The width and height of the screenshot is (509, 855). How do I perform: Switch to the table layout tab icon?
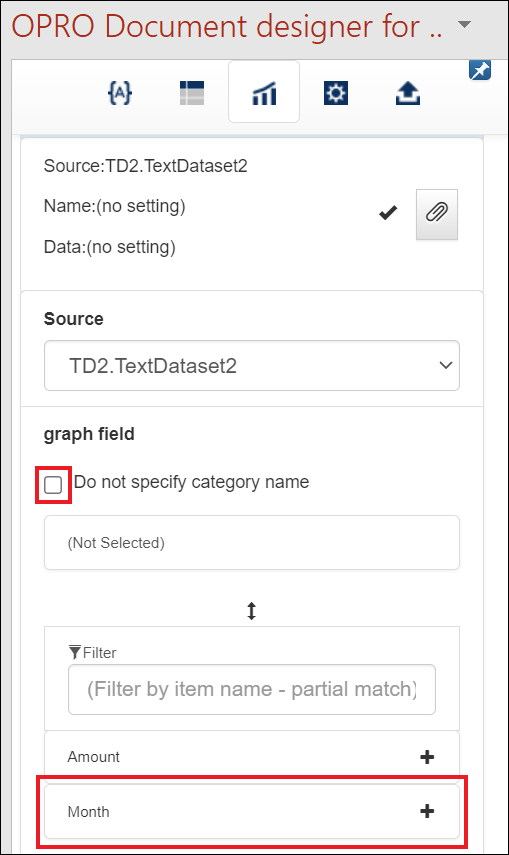(x=192, y=93)
